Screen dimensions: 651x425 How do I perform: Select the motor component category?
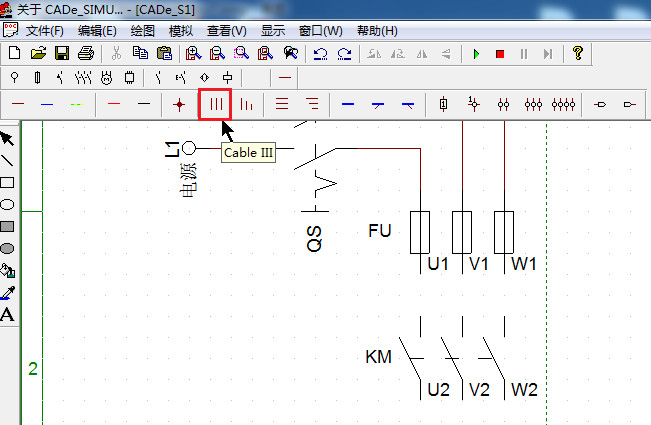[106, 78]
